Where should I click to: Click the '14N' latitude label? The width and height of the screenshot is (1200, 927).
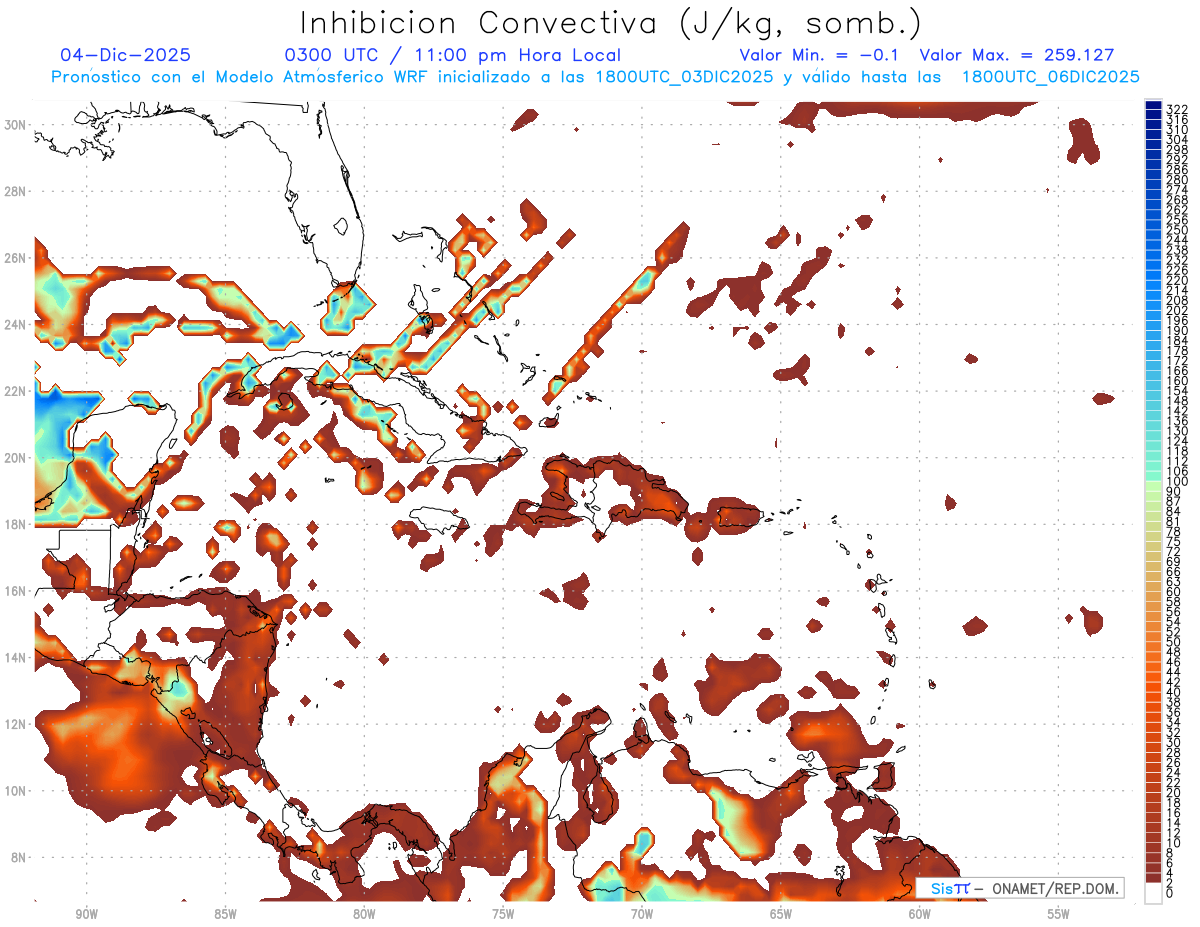[x=14, y=658]
